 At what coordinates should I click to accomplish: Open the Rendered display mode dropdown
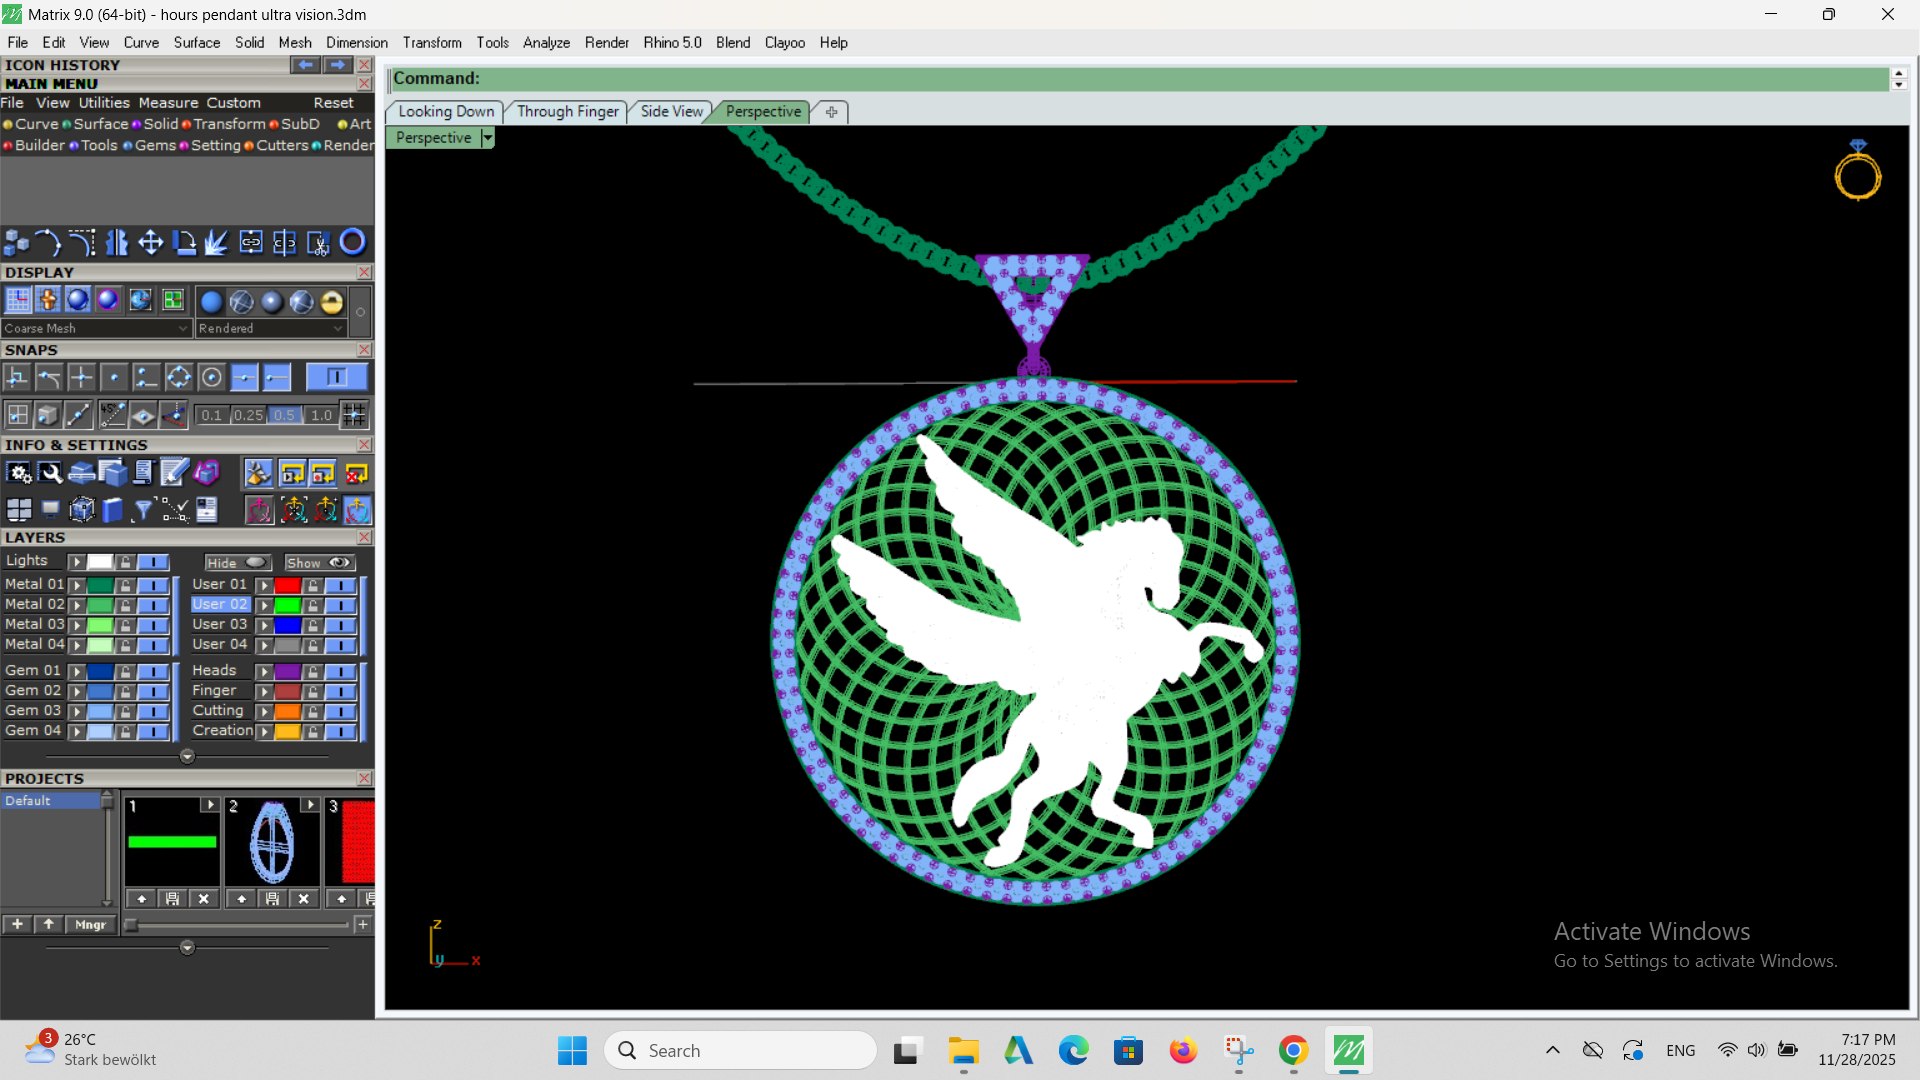(x=270, y=328)
